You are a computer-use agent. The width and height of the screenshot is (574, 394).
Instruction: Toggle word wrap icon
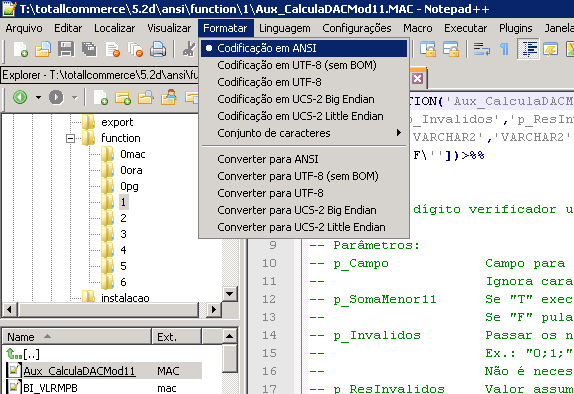tap(481, 49)
